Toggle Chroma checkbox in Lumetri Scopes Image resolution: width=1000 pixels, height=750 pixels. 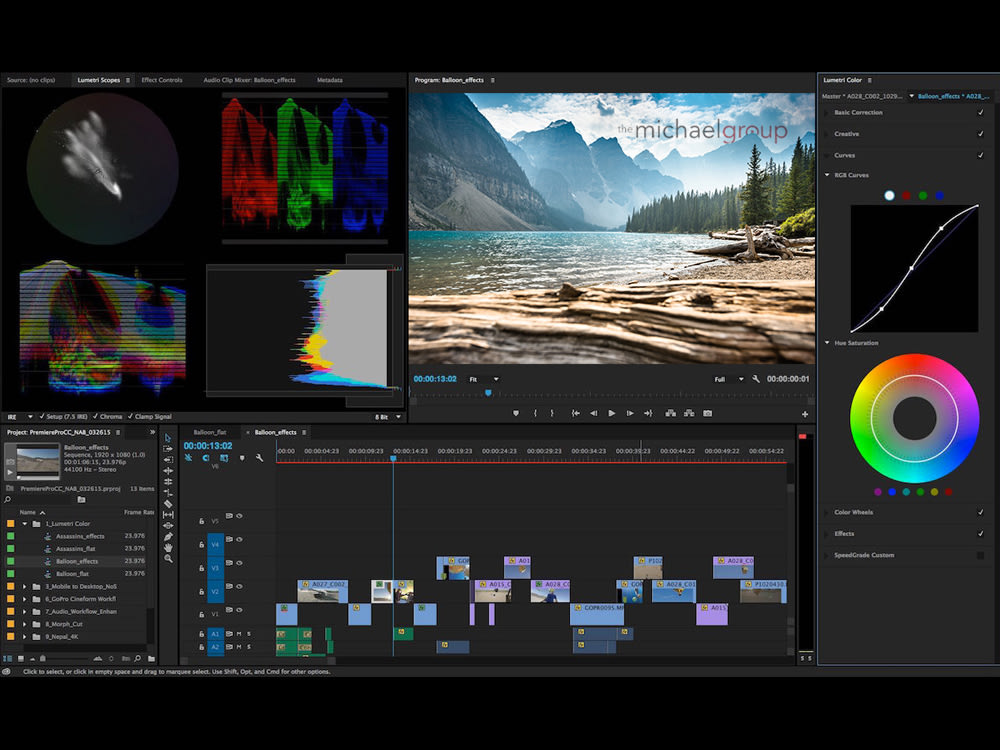click(95, 416)
